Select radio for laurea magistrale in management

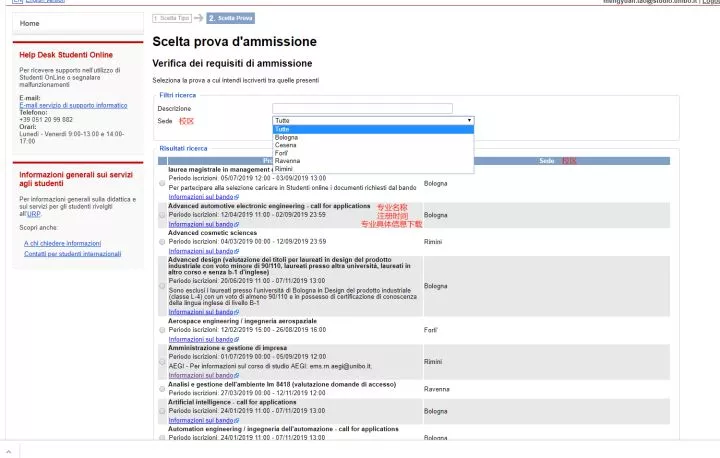pyautogui.click(x=162, y=183)
